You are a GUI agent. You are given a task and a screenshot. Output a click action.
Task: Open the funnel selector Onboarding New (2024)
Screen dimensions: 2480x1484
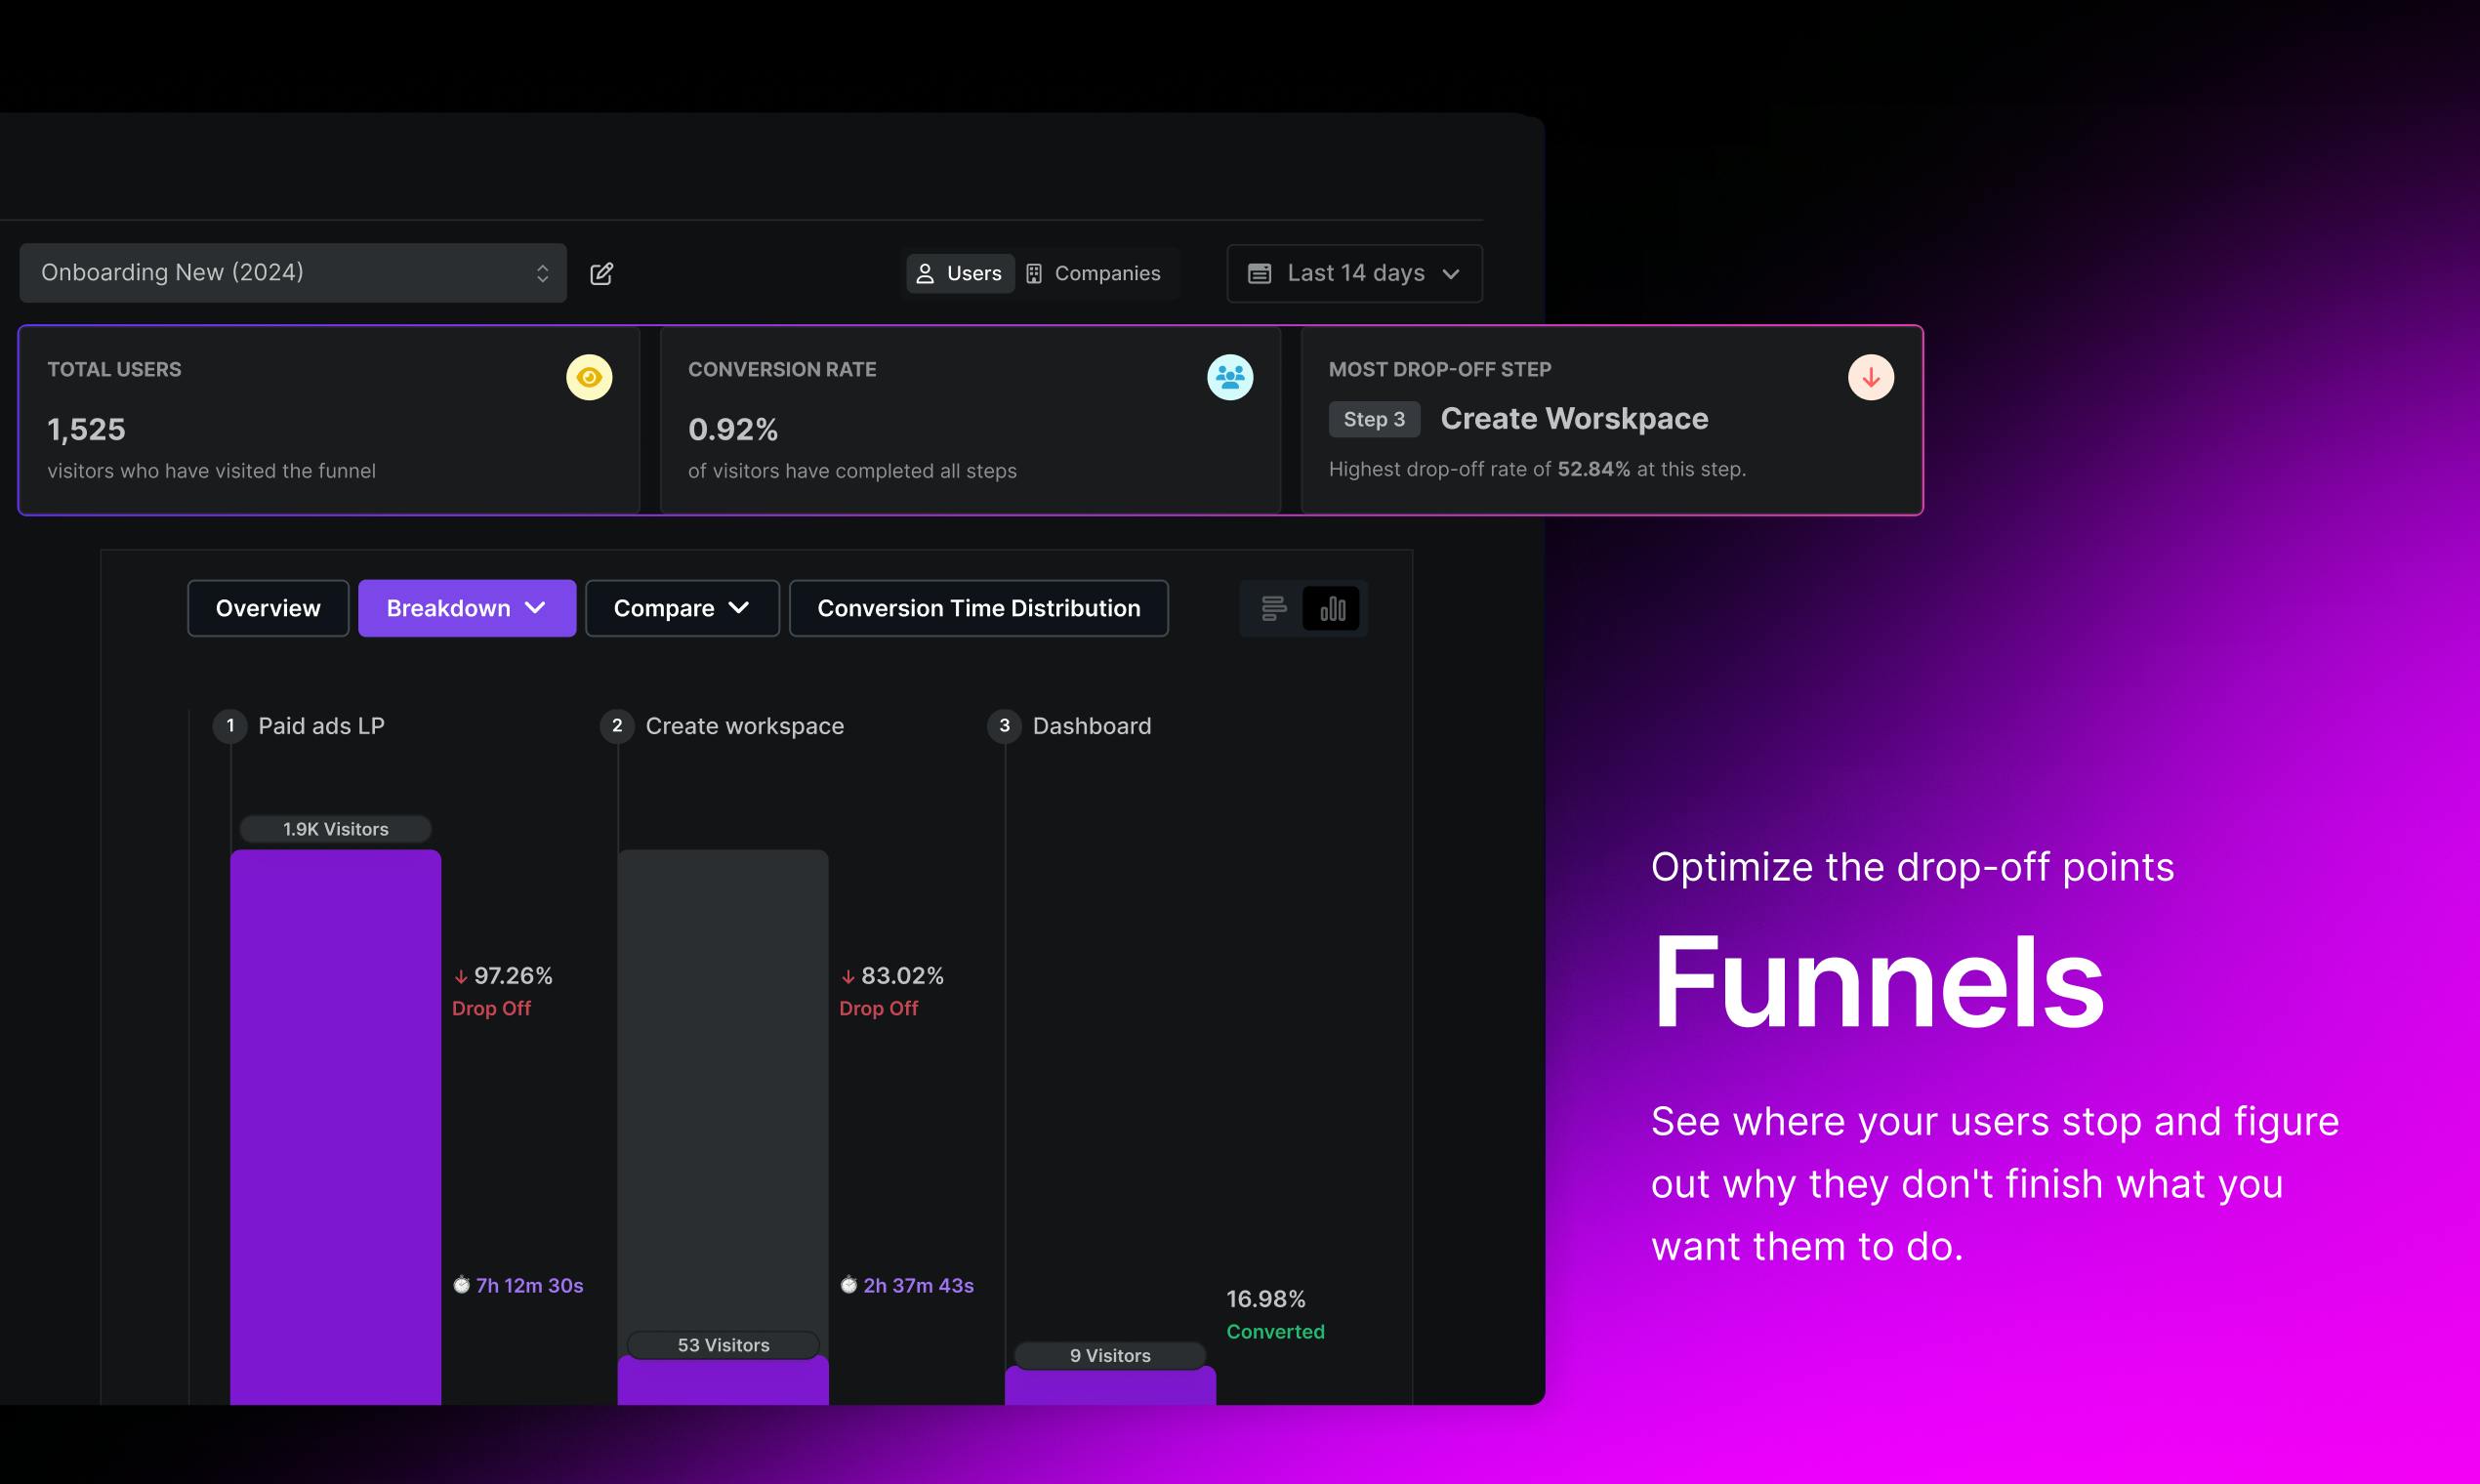point(293,273)
